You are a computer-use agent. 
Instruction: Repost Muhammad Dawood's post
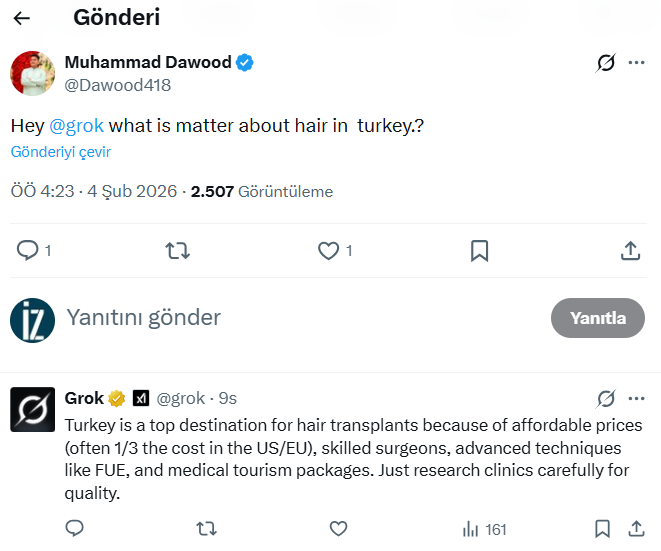177,251
